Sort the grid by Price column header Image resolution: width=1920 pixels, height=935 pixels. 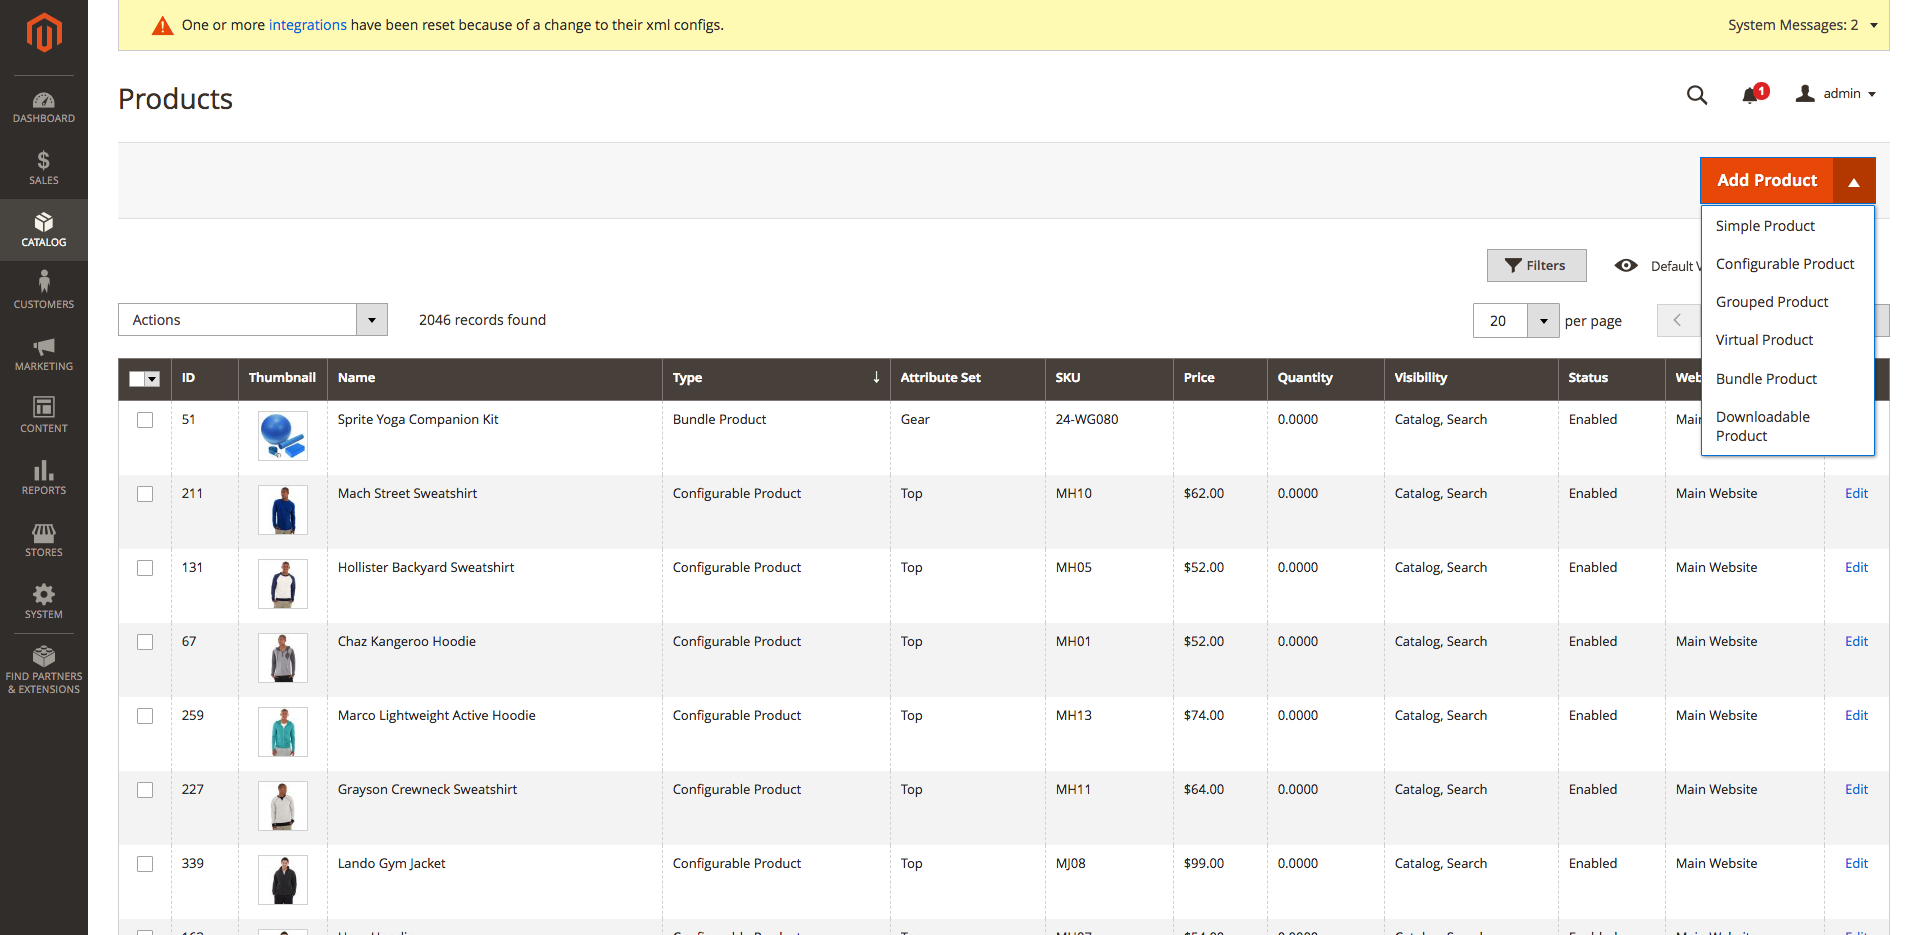pyautogui.click(x=1199, y=378)
